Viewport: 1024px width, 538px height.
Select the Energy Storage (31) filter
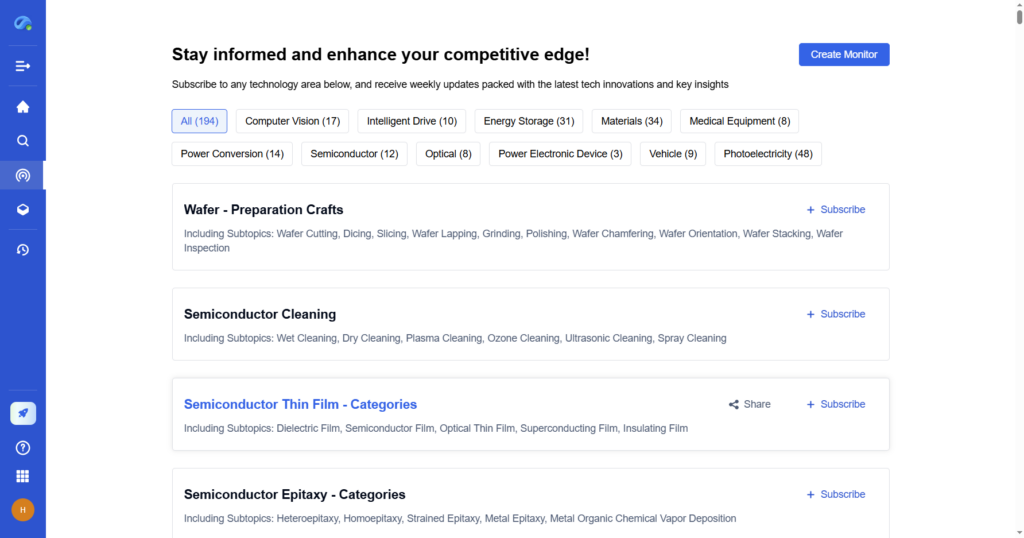click(528, 121)
